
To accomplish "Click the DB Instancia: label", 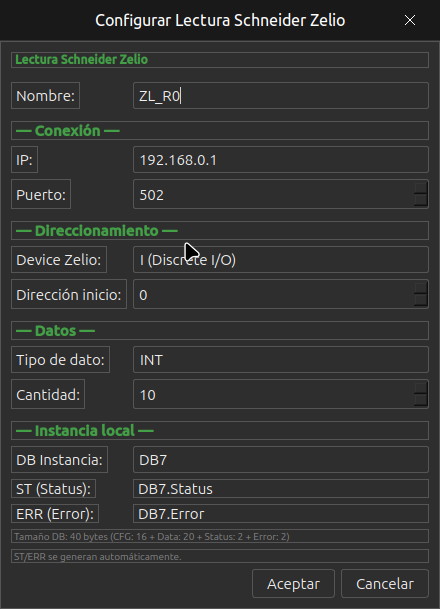I will click(x=59, y=460).
